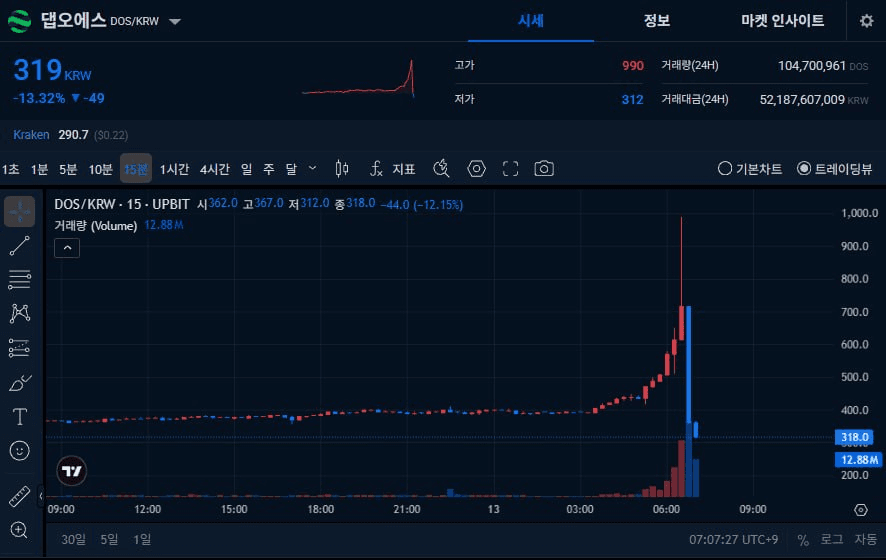Select the trend line drawing tool
The image size is (886, 560).
(19, 246)
